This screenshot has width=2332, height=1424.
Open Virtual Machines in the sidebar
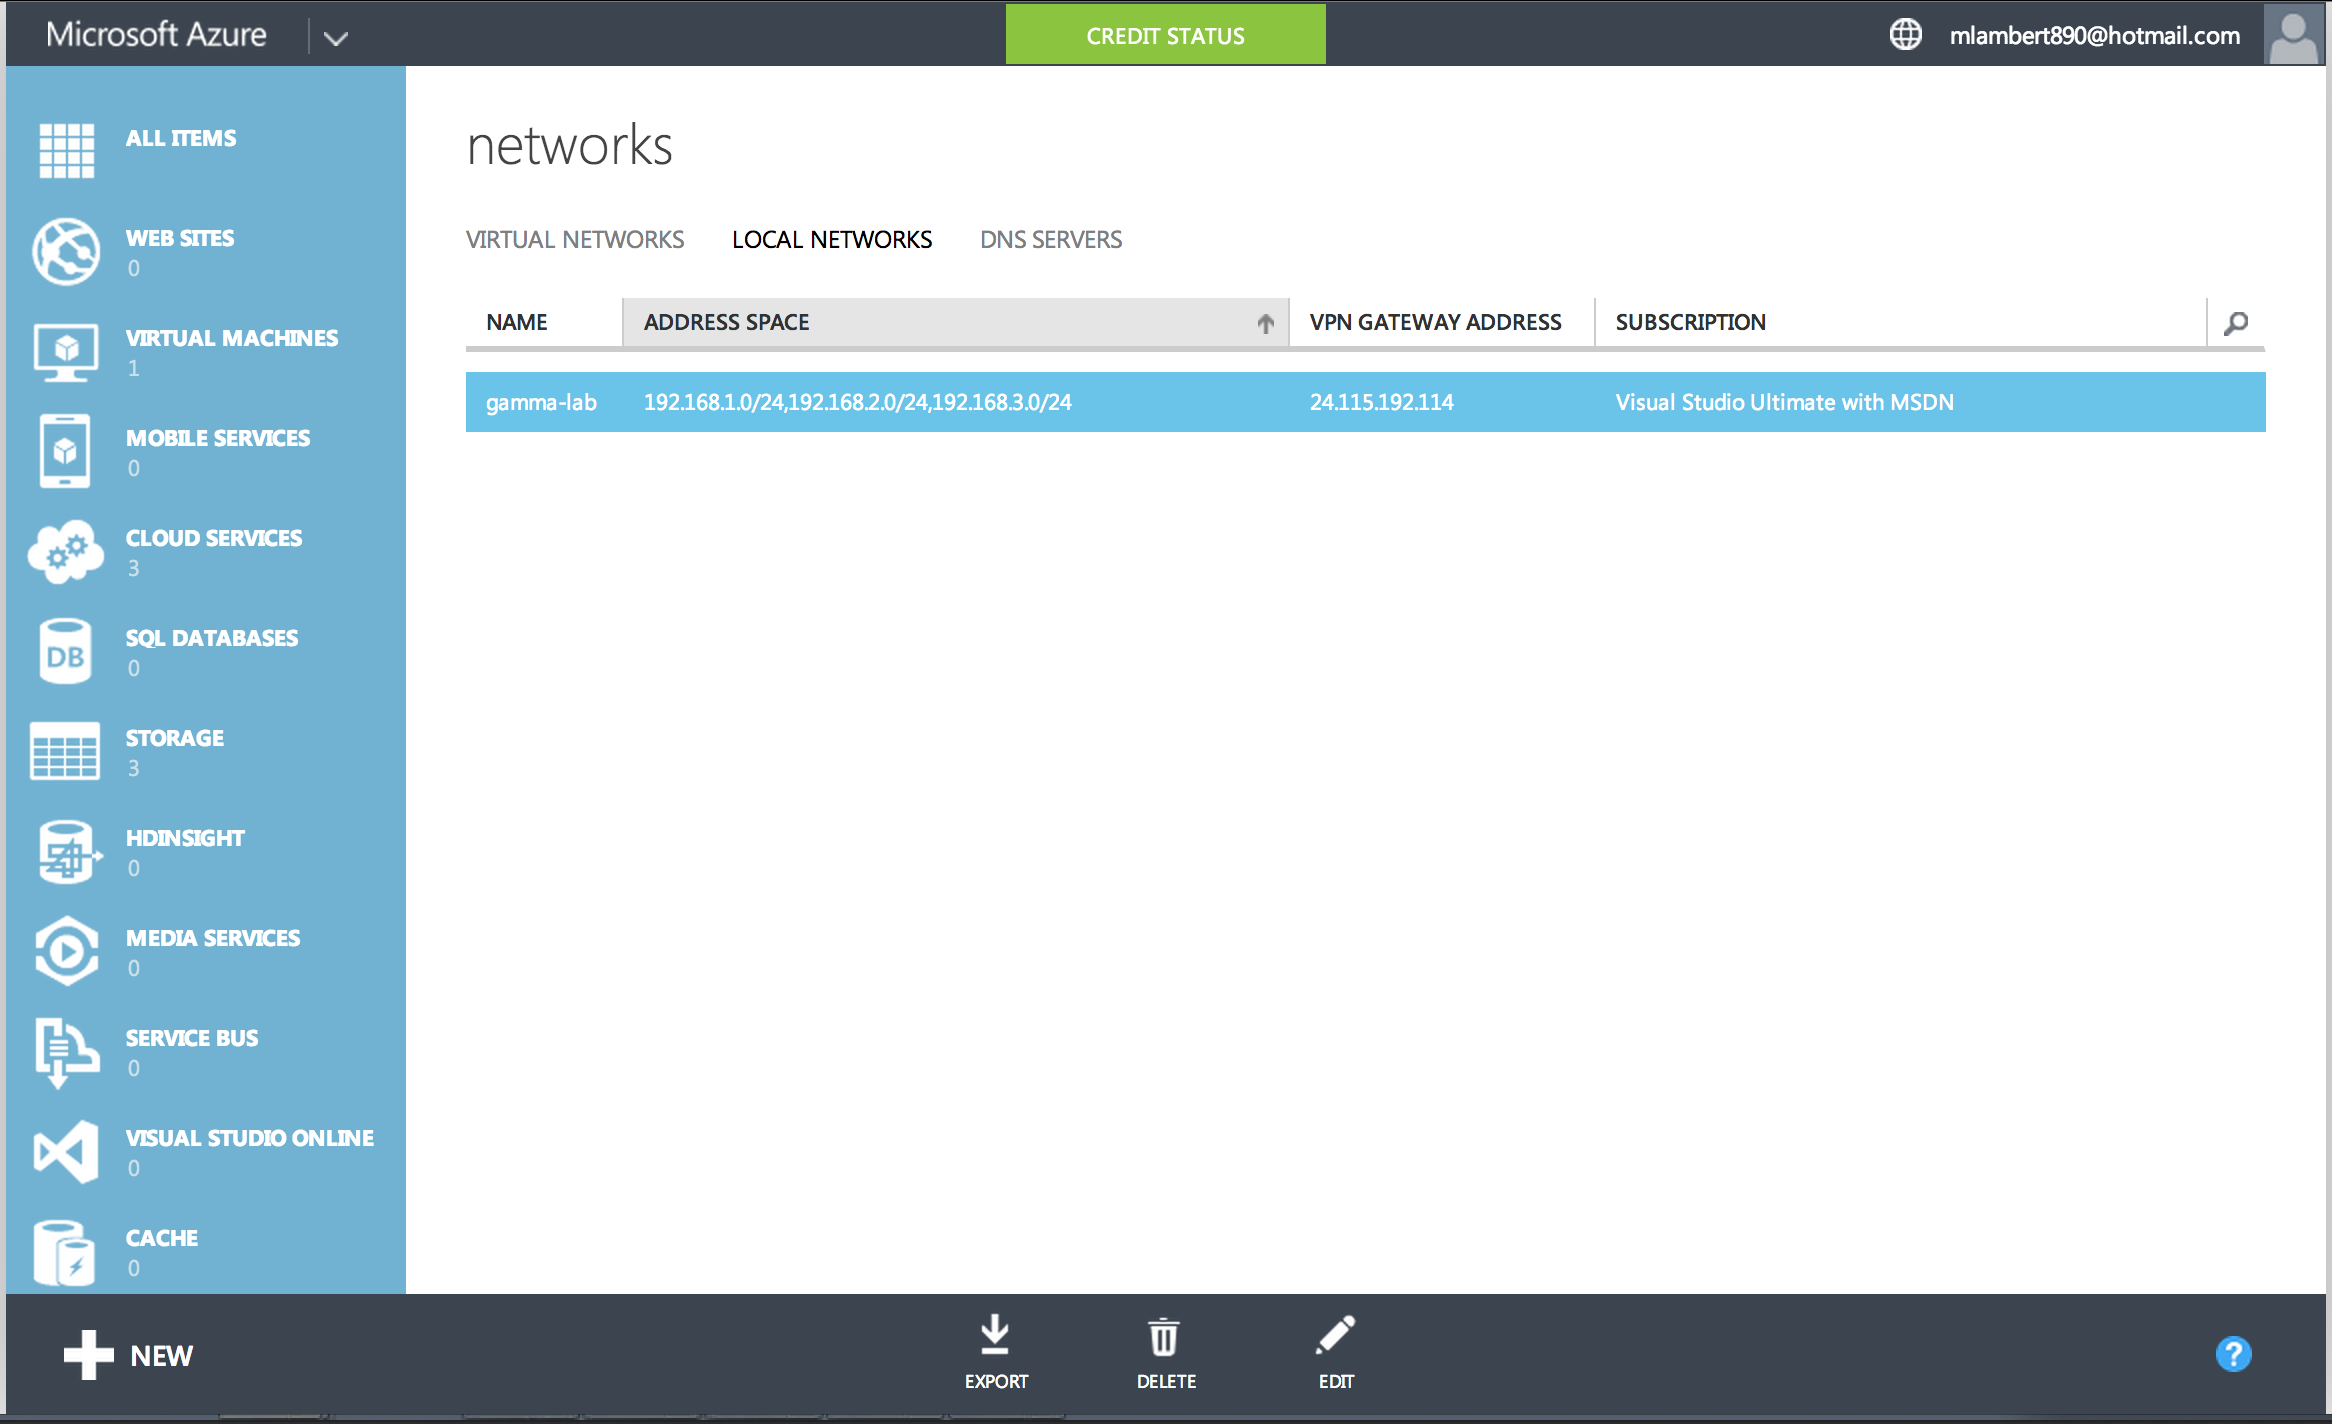(231, 339)
